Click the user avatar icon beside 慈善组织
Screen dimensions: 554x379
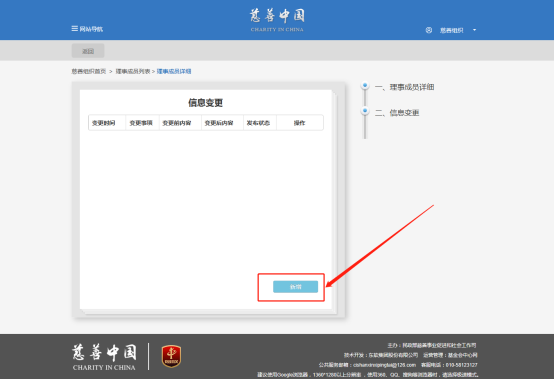(x=429, y=30)
